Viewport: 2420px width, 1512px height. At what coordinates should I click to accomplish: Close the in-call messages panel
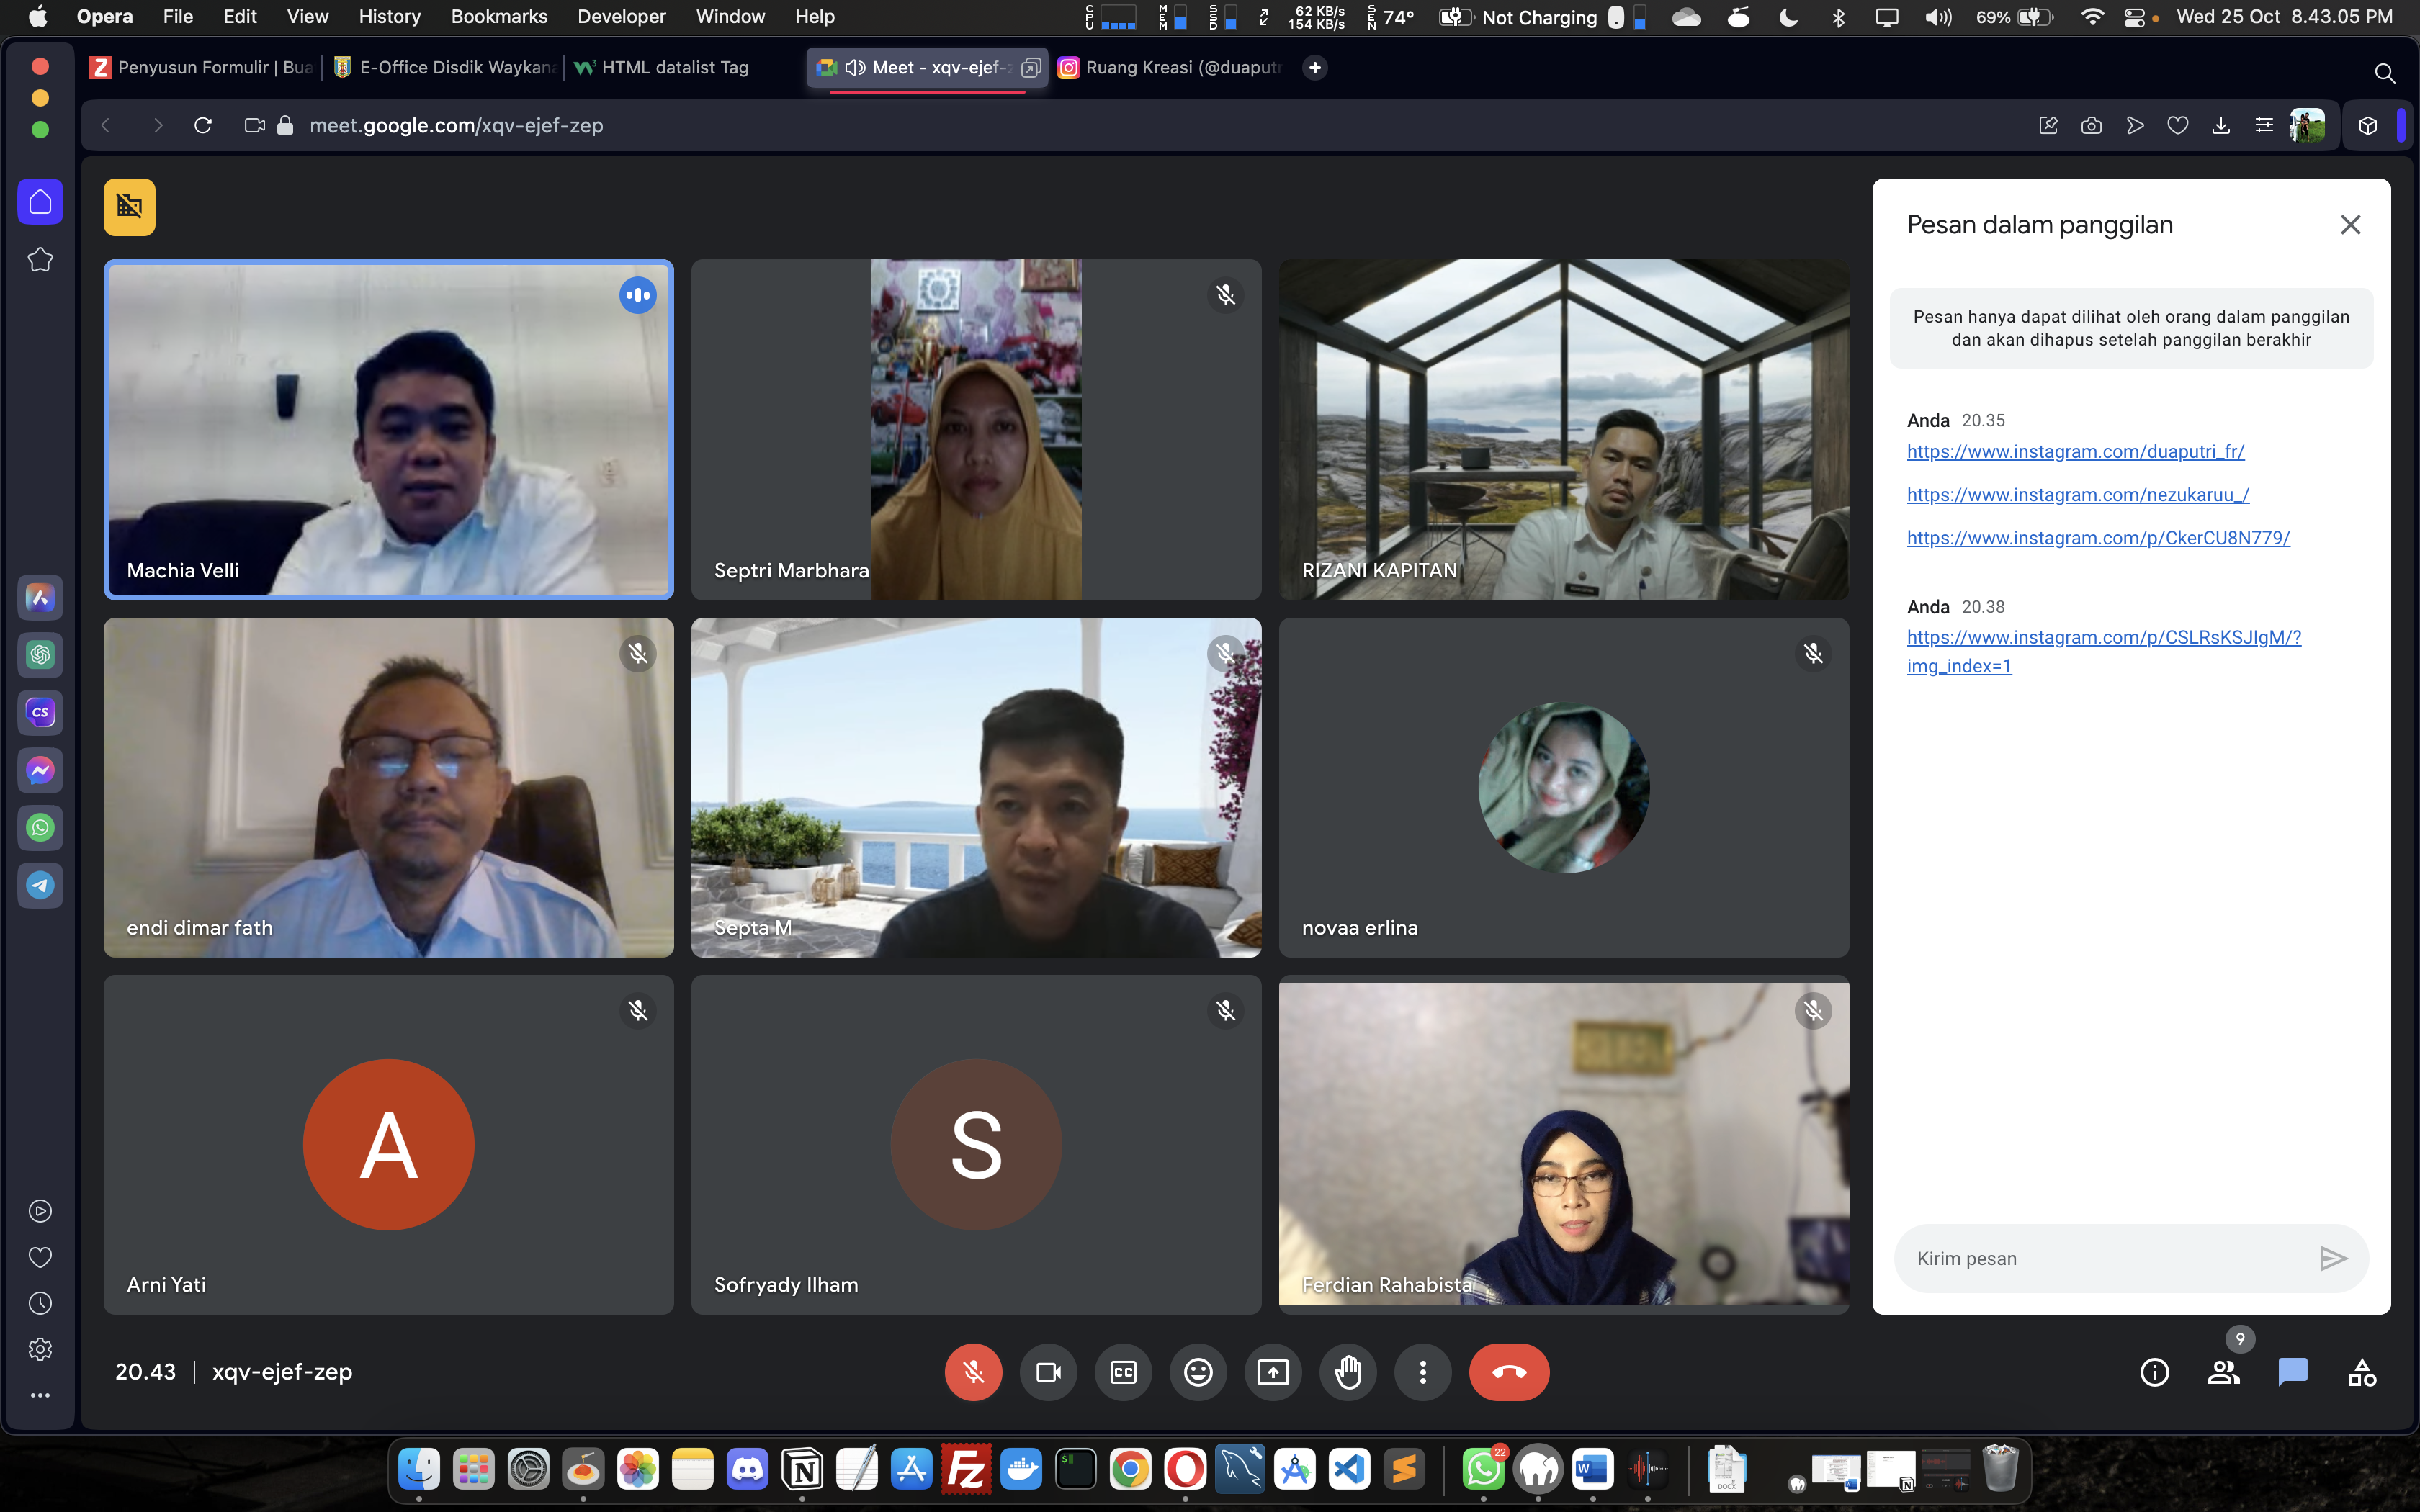pos(2350,225)
